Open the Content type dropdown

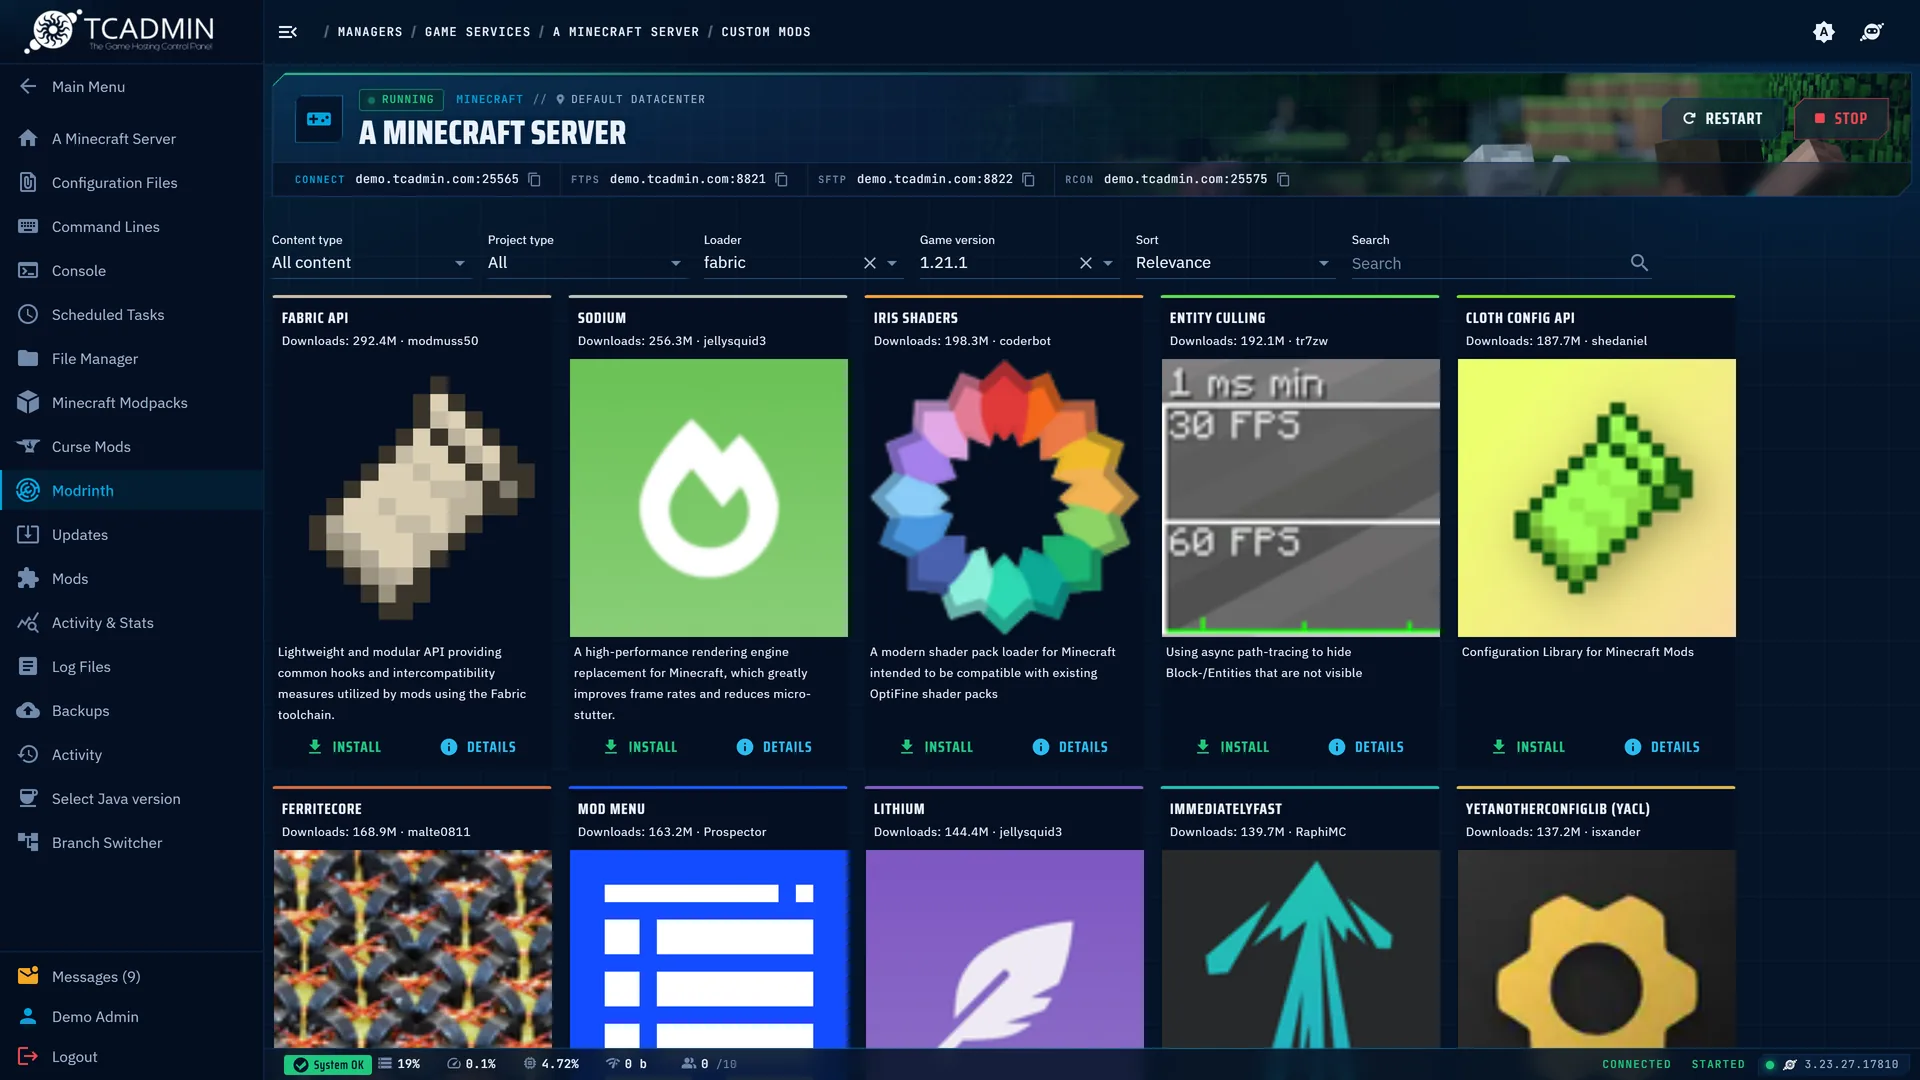tap(371, 263)
